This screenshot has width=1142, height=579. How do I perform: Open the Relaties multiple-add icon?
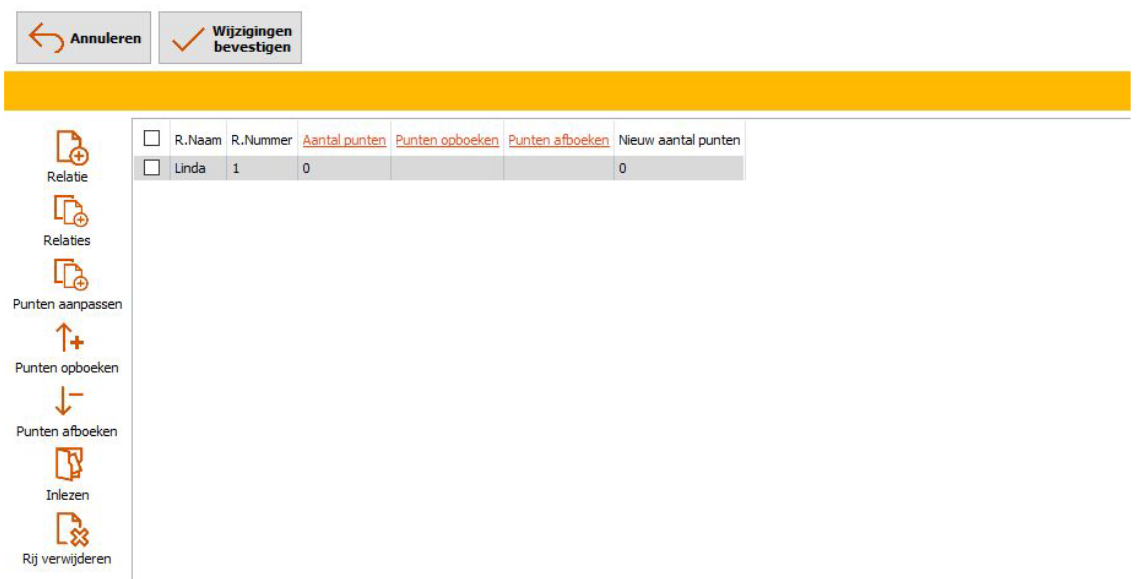coord(70,211)
